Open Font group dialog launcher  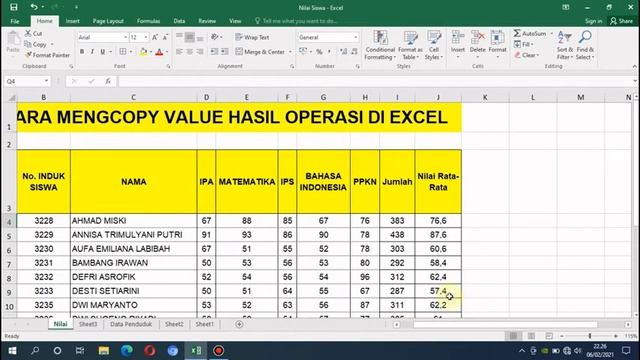(168, 66)
